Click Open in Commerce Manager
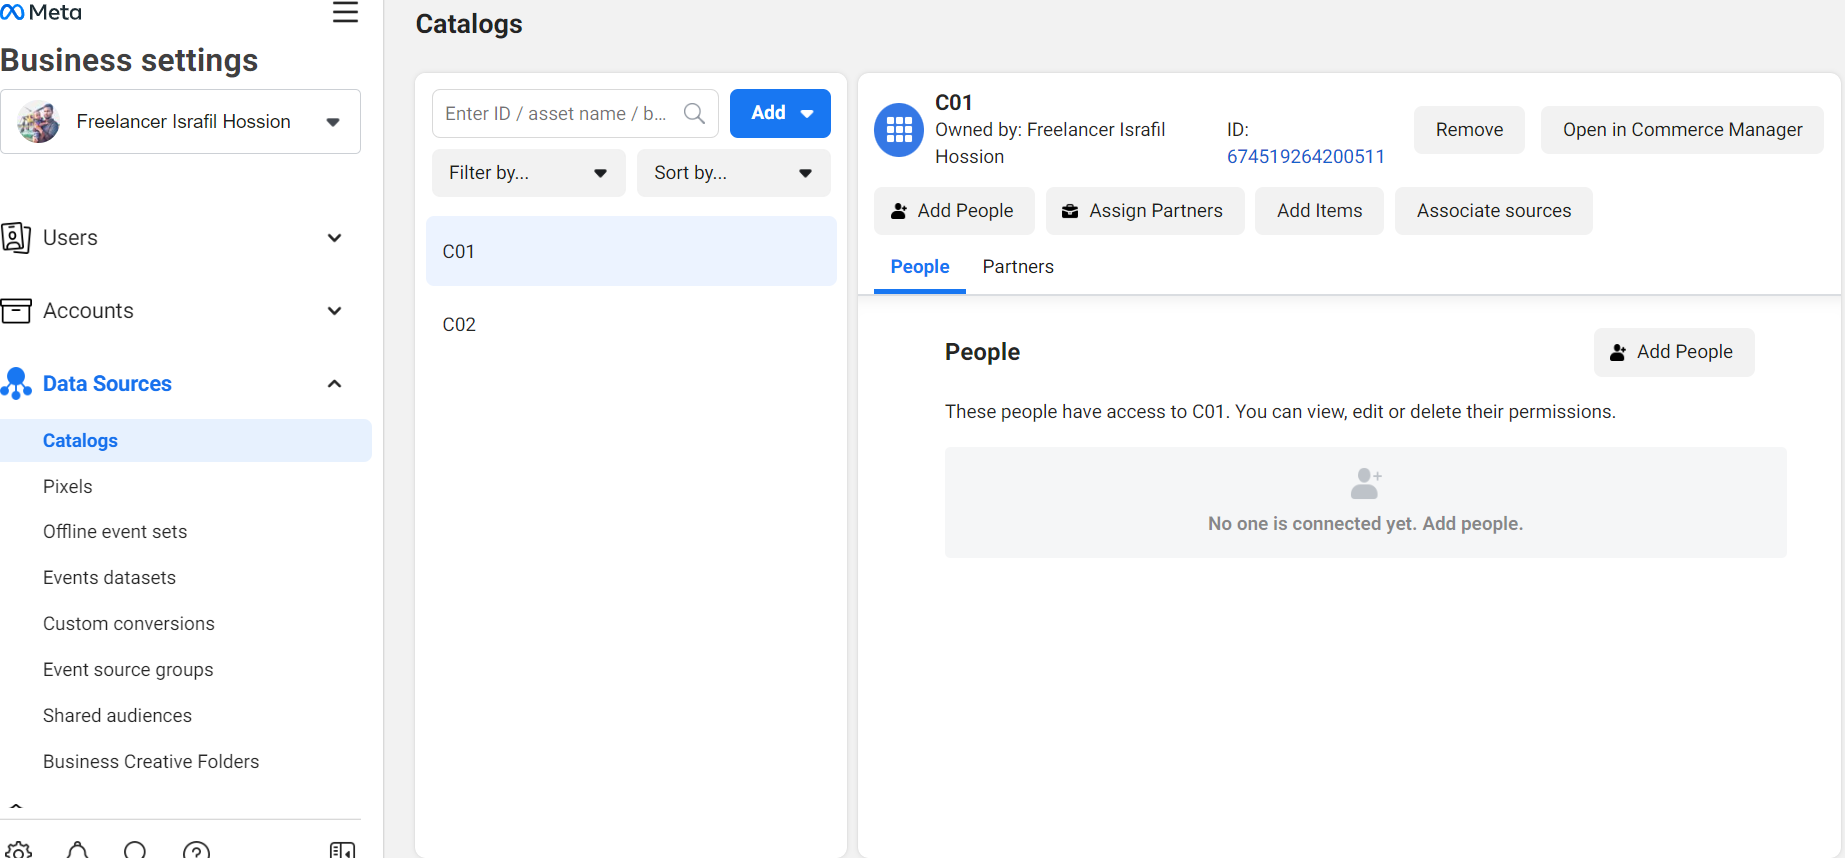This screenshot has width=1845, height=858. coord(1682,130)
